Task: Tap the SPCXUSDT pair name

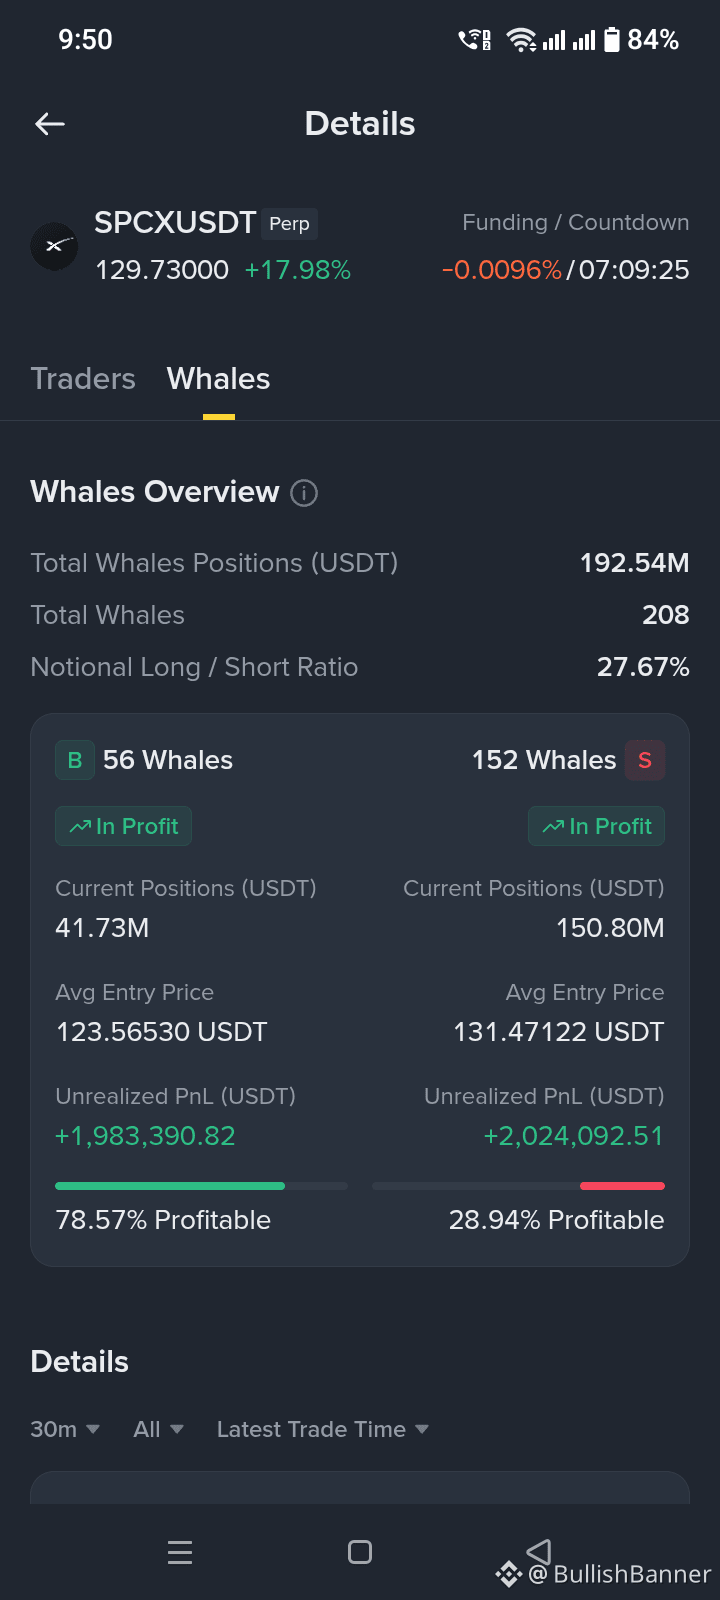Action: point(175,222)
